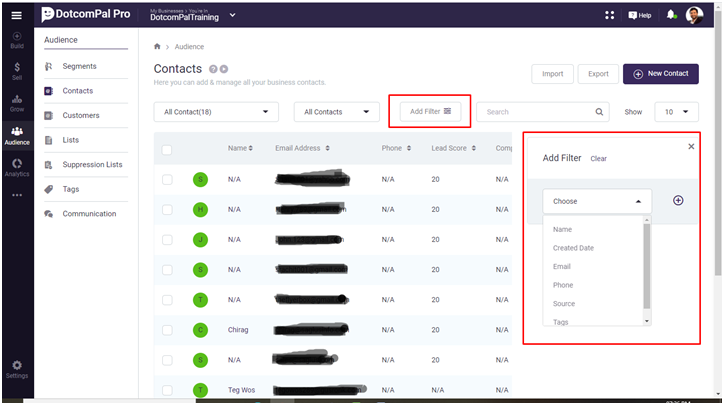Image resolution: width=724 pixels, height=405 pixels.
Task: Click the Audience breadcrumb link
Action: (x=189, y=47)
